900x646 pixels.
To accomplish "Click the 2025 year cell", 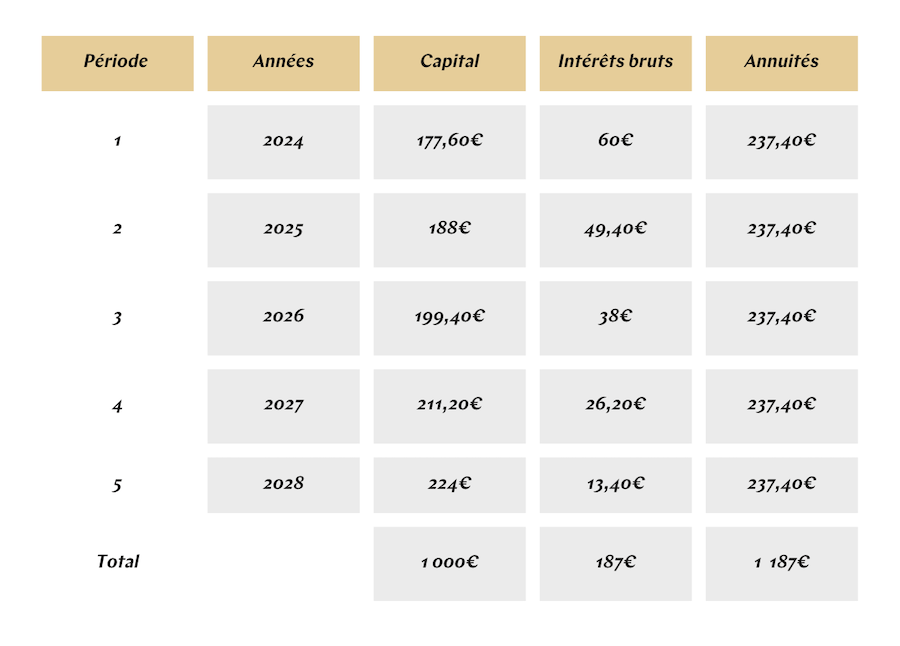I will tap(283, 230).
